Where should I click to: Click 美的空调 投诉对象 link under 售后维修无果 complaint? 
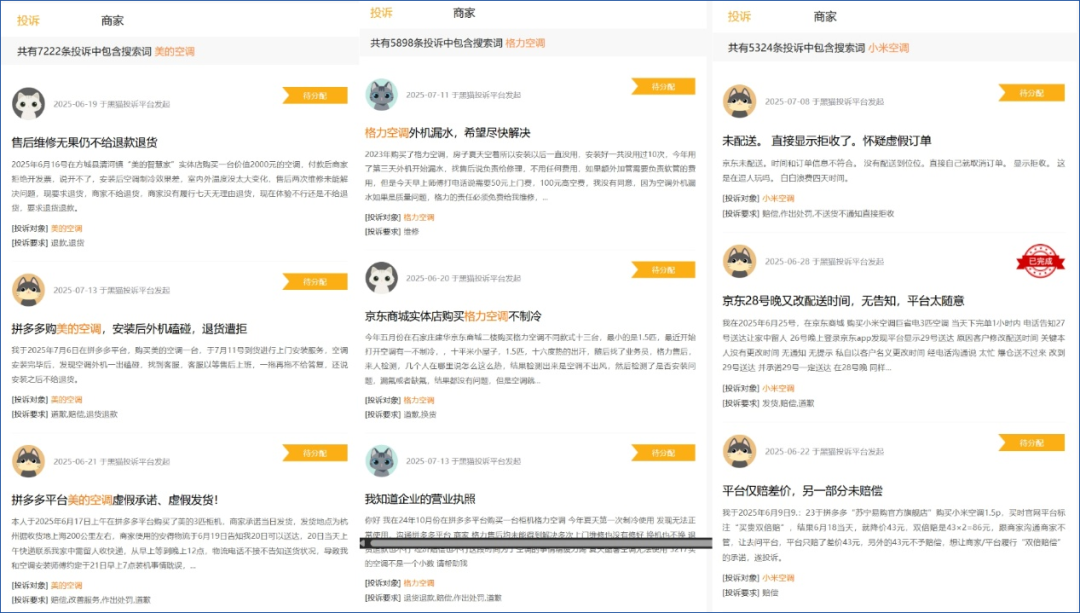67,229
